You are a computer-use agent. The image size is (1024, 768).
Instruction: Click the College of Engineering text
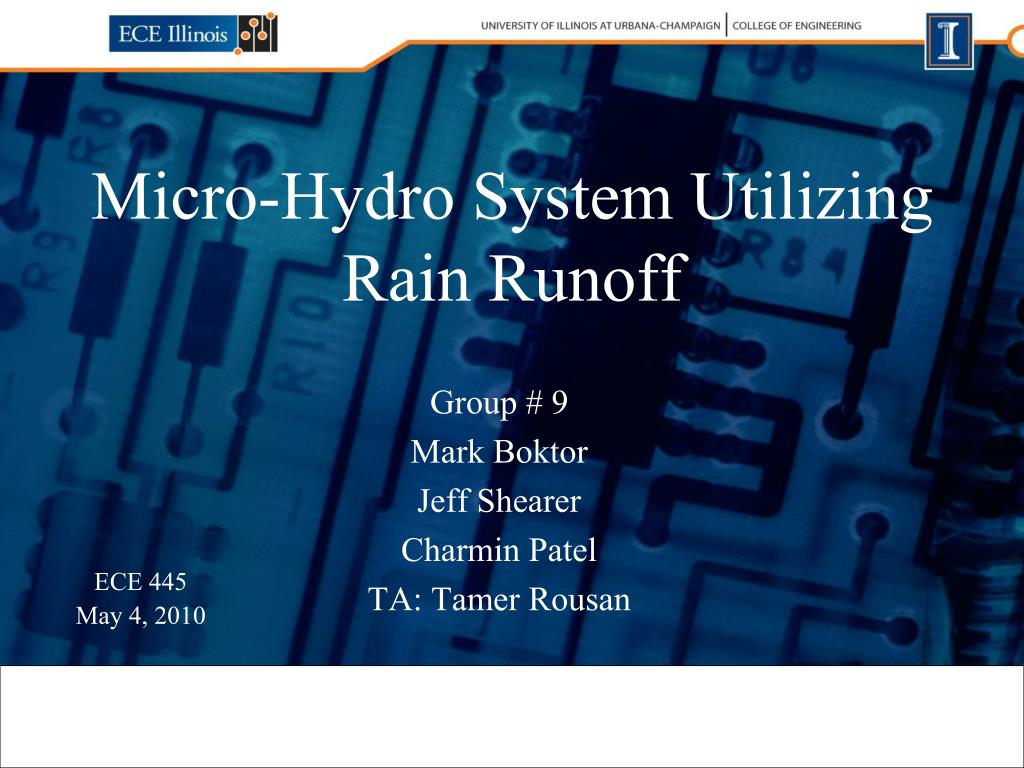797,26
